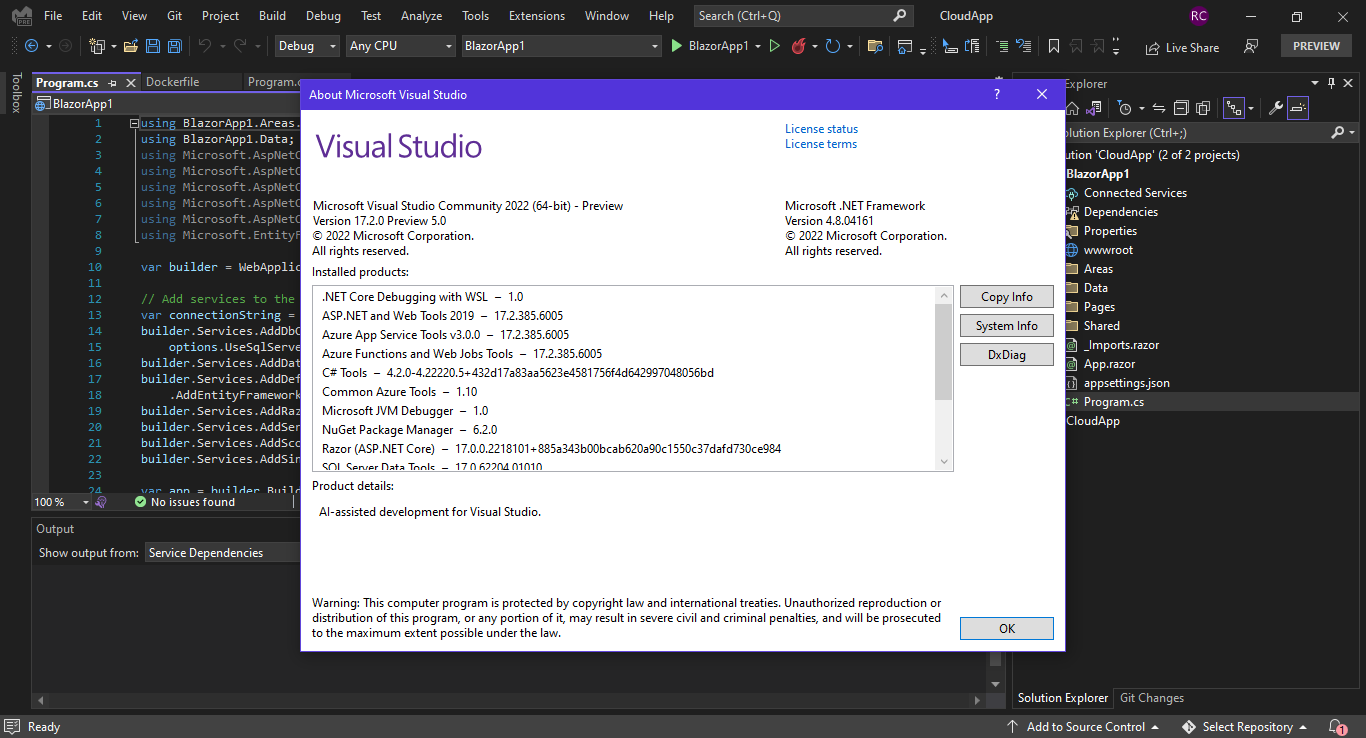This screenshot has height=738, width=1366.
Task: Open the File menu
Action: (53, 16)
